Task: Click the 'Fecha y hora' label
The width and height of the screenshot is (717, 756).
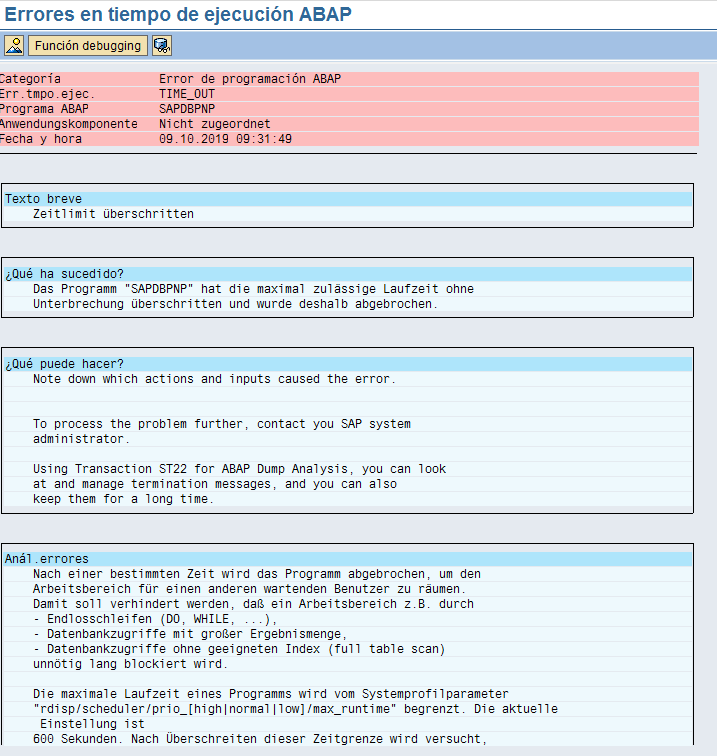Action: [x=41, y=139]
